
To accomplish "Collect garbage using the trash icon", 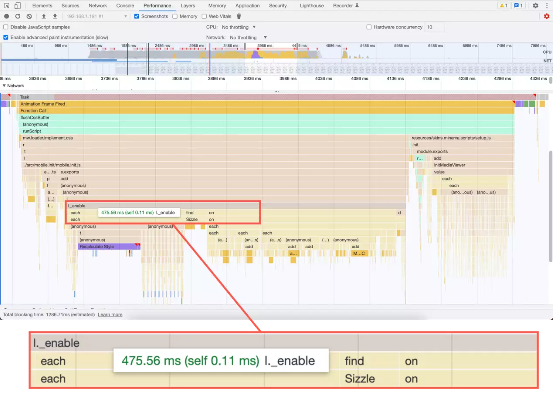I will [x=239, y=16].
